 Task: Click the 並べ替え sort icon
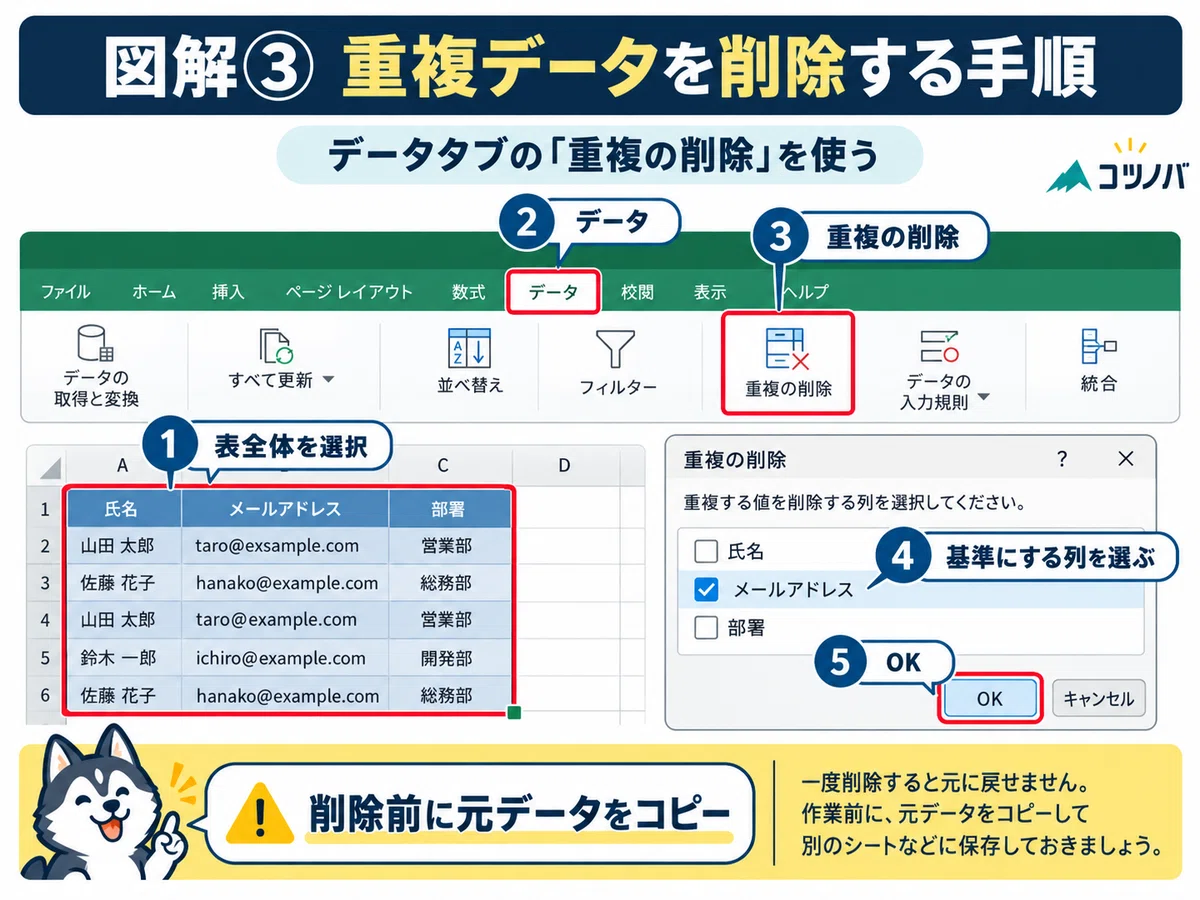[x=468, y=347]
